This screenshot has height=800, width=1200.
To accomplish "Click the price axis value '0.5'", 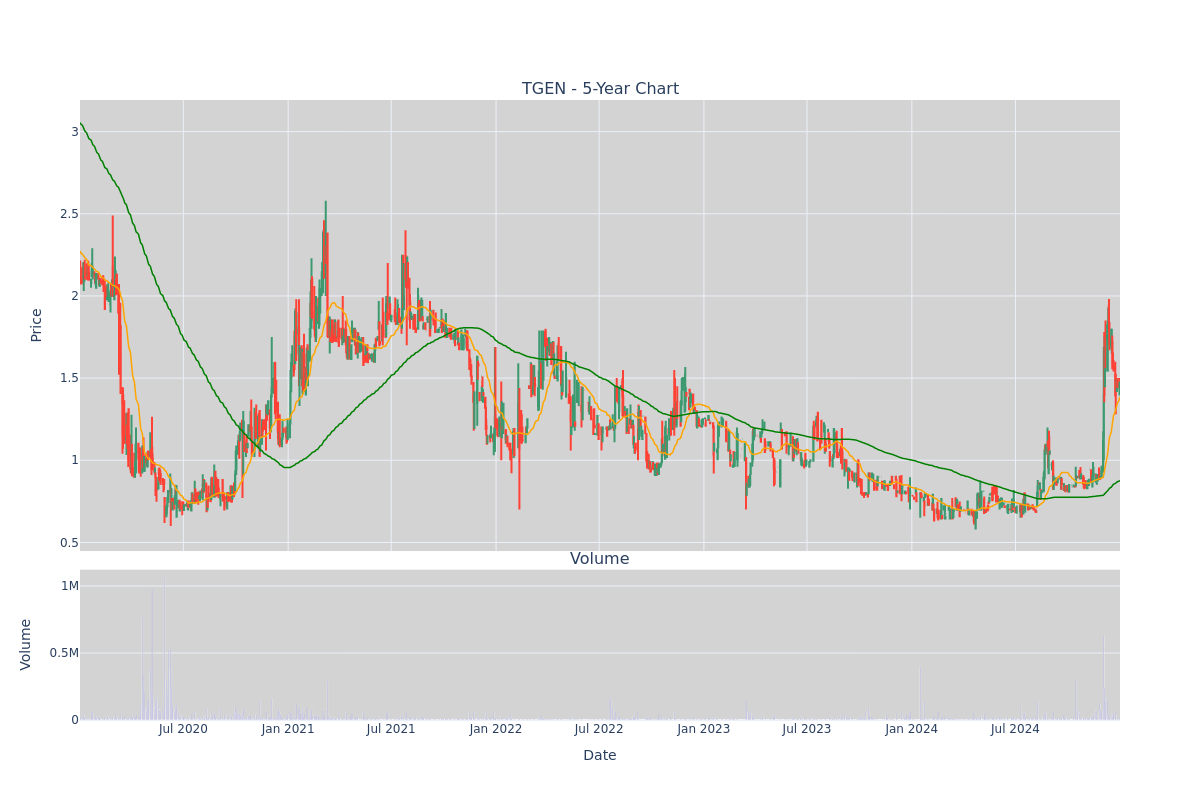I will 68,543.
